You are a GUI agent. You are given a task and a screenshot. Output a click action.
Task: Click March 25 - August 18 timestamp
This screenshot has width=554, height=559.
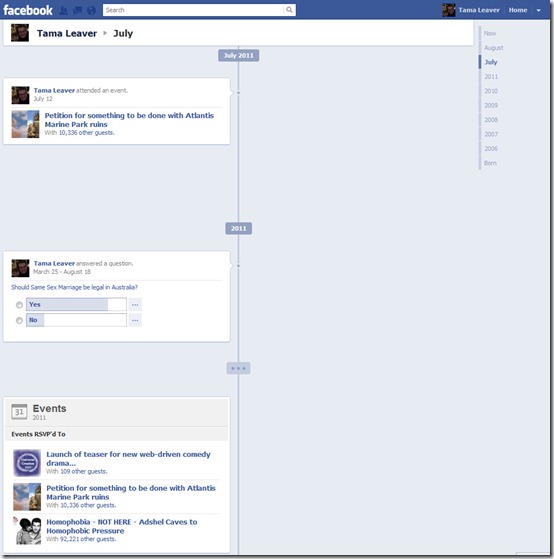click(x=62, y=272)
